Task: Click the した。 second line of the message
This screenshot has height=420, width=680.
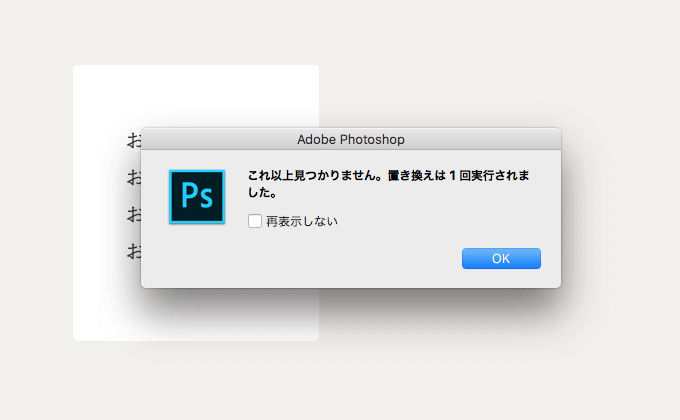Action: (x=262, y=192)
